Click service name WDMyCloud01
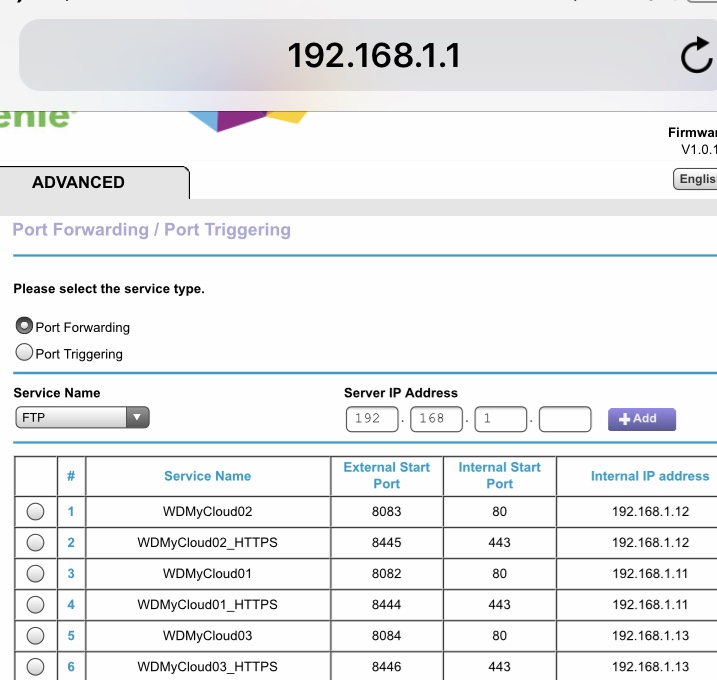The image size is (717, 680). [x=208, y=573]
